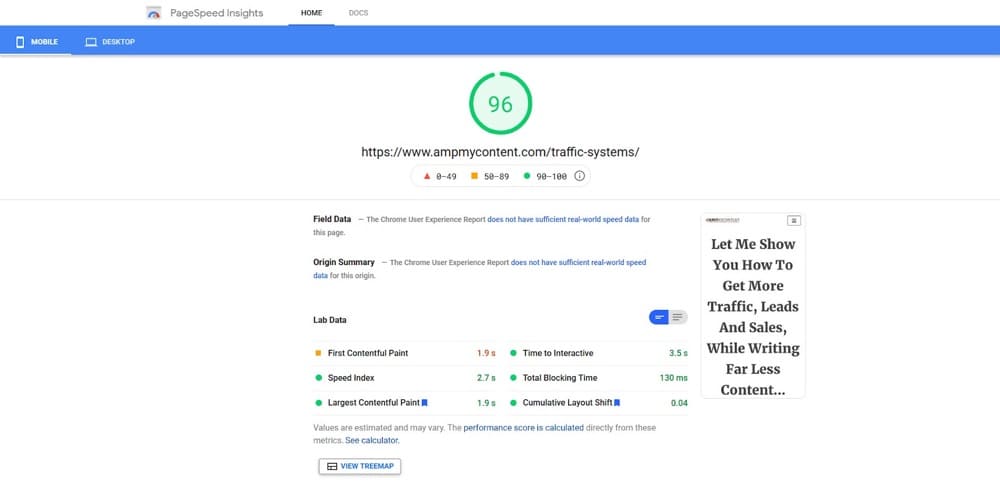This screenshot has height=495, width=1000.
Task: Click the 96 performance score gauge
Action: point(501,103)
